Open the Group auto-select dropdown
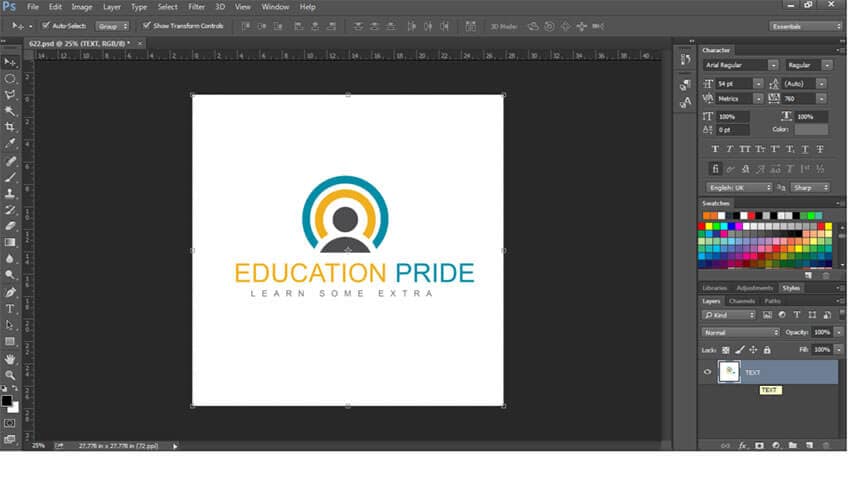This screenshot has height=478, width=850. pyautogui.click(x=112, y=26)
